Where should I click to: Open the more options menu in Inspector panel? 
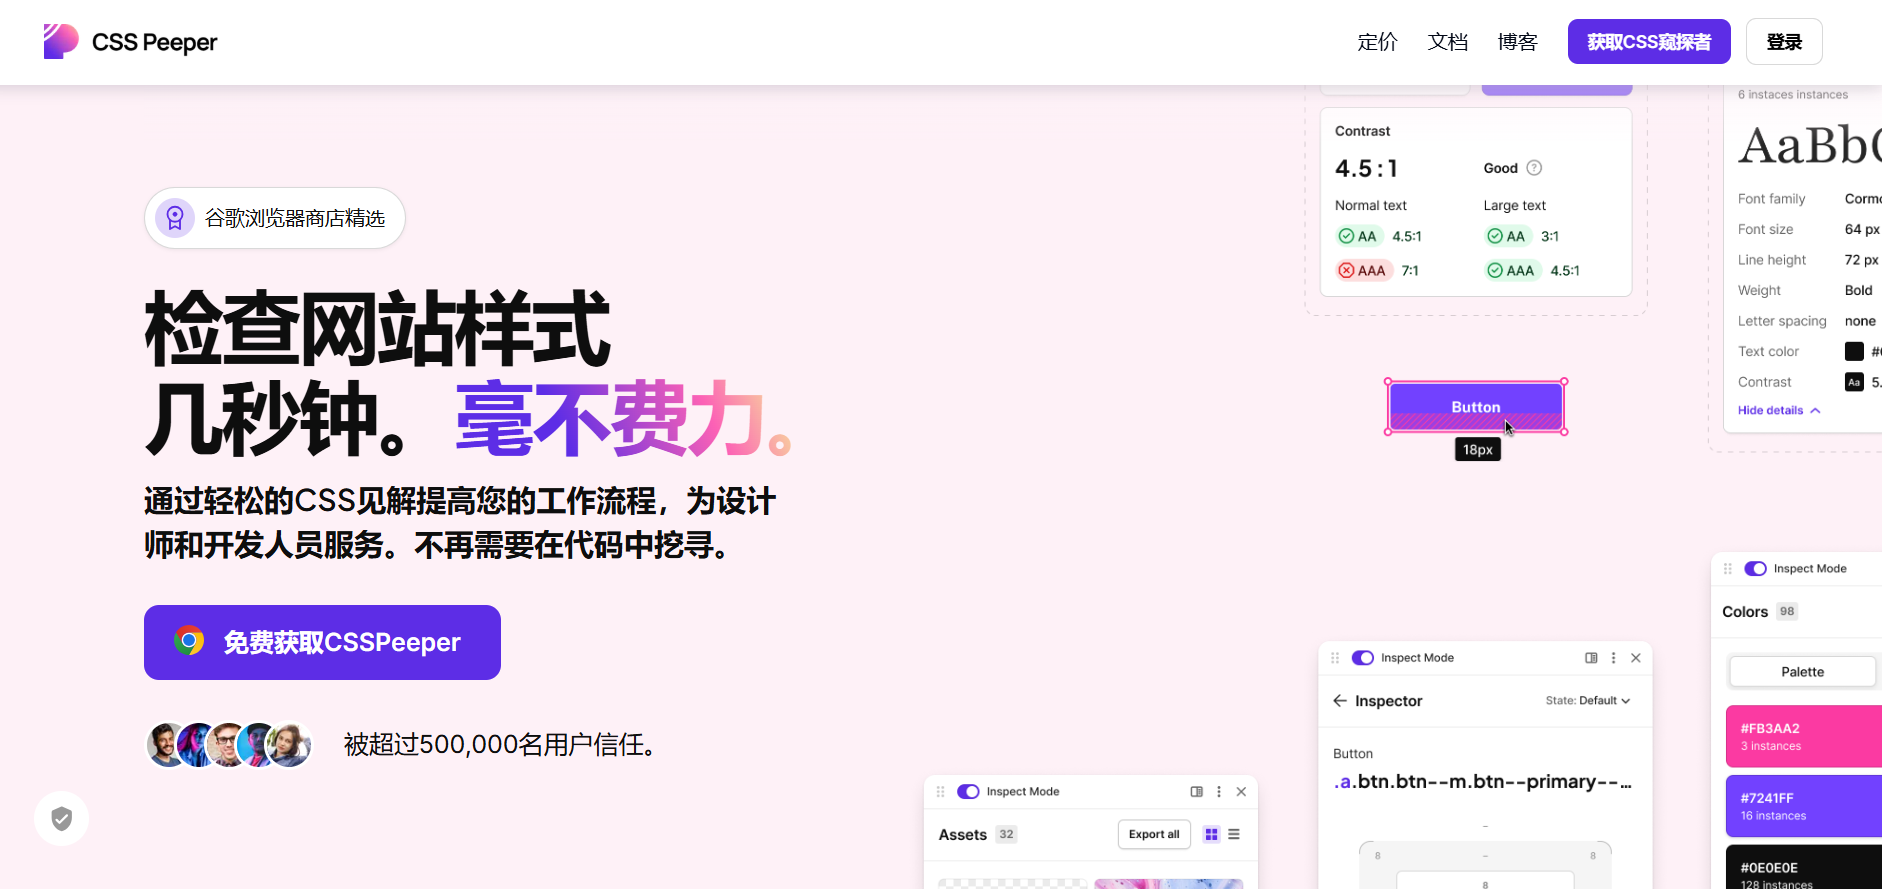(x=1613, y=658)
